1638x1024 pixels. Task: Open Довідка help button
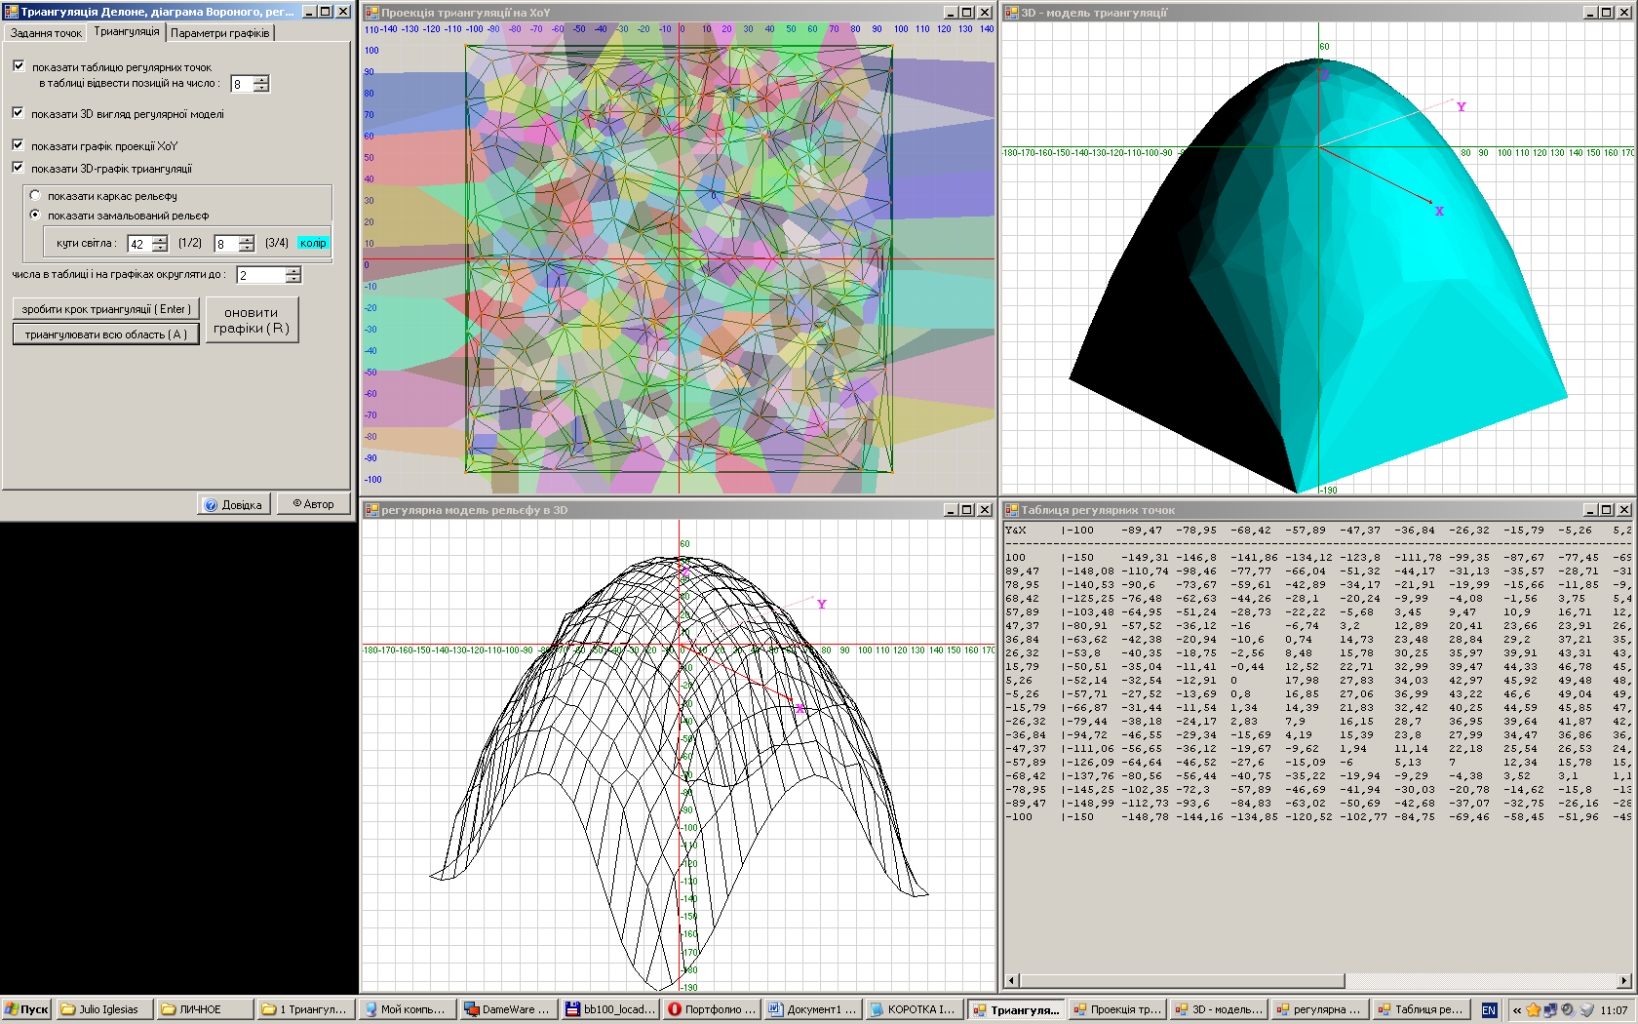(234, 505)
